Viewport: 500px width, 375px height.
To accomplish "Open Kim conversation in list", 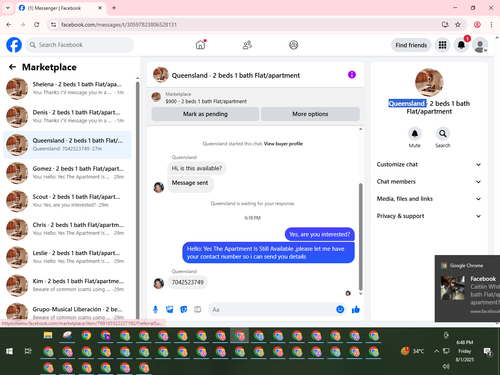I will pyautogui.click(x=67, y=285).
